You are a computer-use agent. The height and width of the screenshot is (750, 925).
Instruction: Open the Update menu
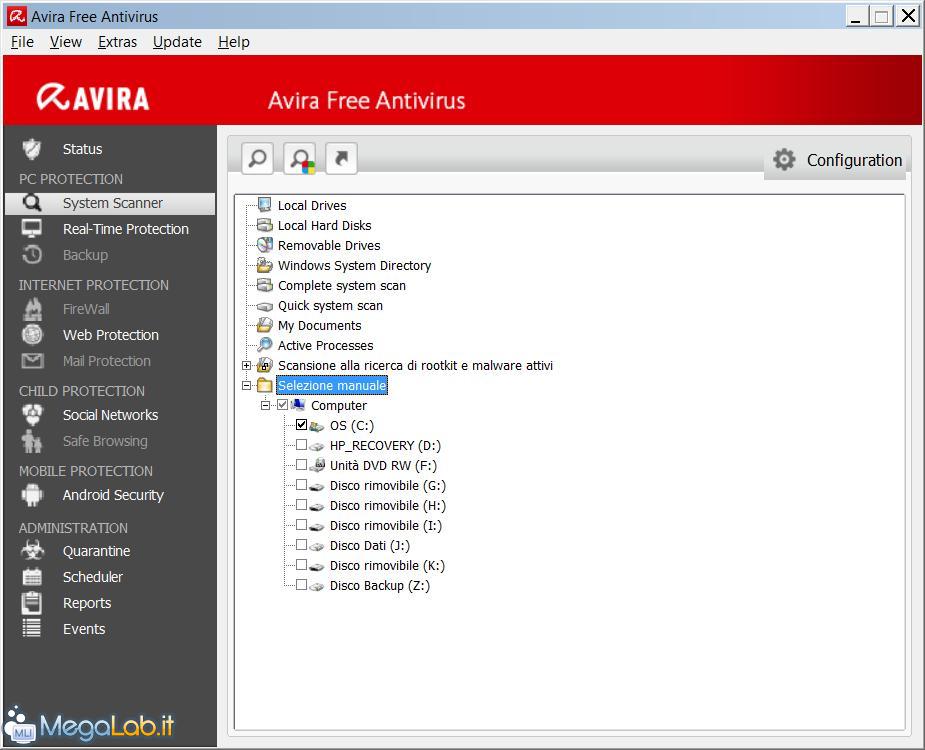point(177,42)
